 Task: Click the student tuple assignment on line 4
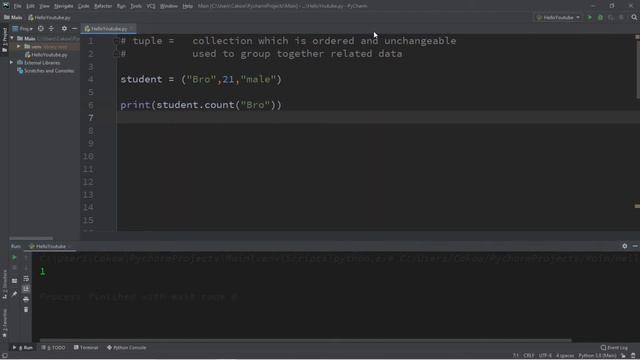point(201,79)
